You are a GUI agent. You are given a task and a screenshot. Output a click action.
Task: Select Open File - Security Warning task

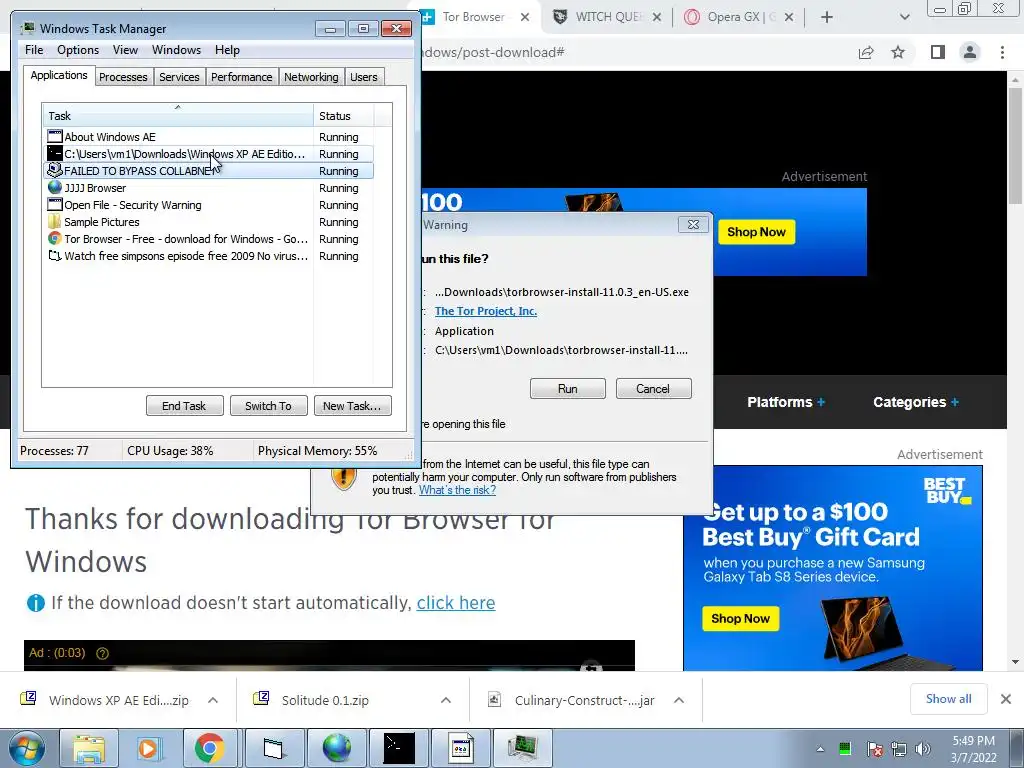209,205
